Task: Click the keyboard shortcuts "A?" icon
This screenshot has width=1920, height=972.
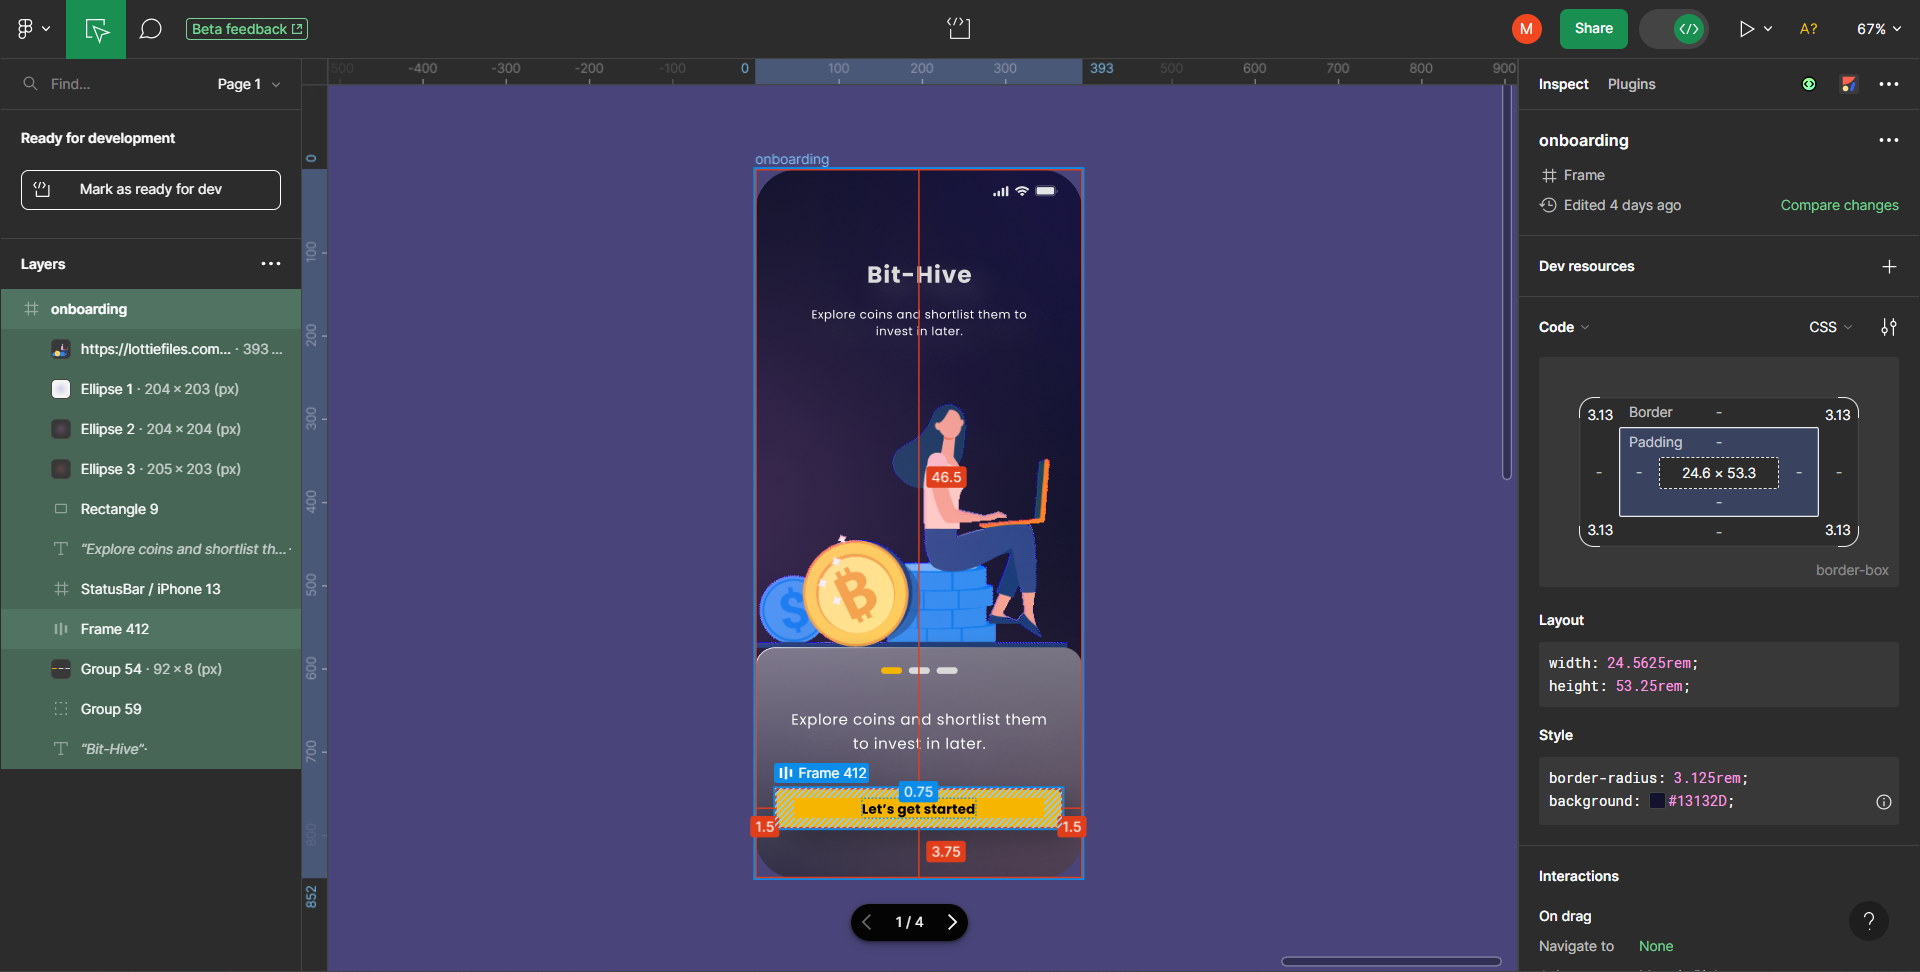Action: click(x=1807, y=29)
